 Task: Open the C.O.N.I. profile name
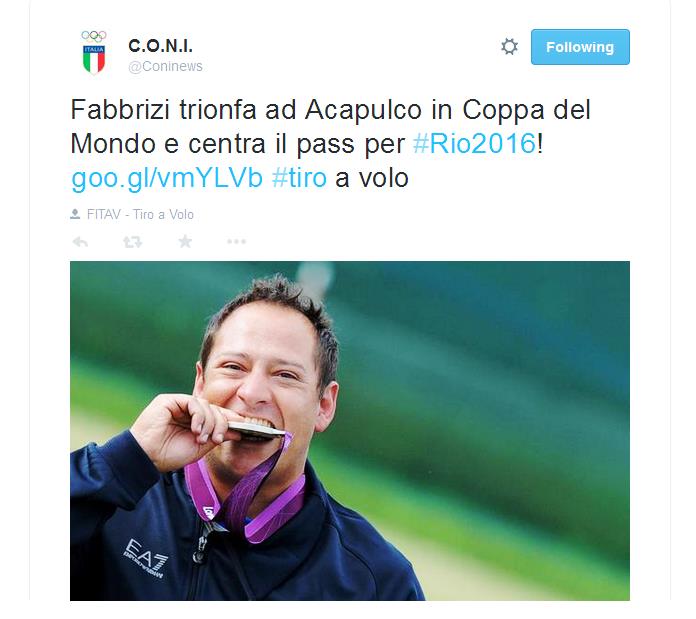coord(160,46)
